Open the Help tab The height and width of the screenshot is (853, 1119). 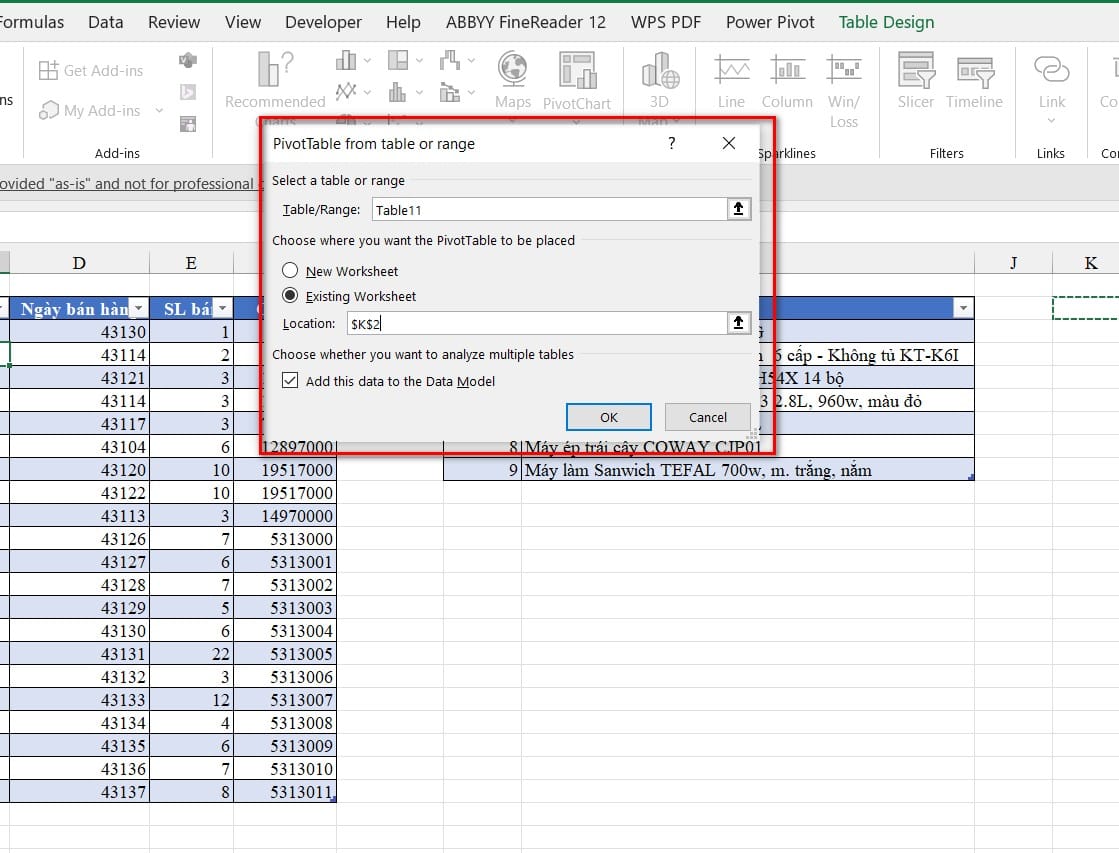(x=403, y=22)
